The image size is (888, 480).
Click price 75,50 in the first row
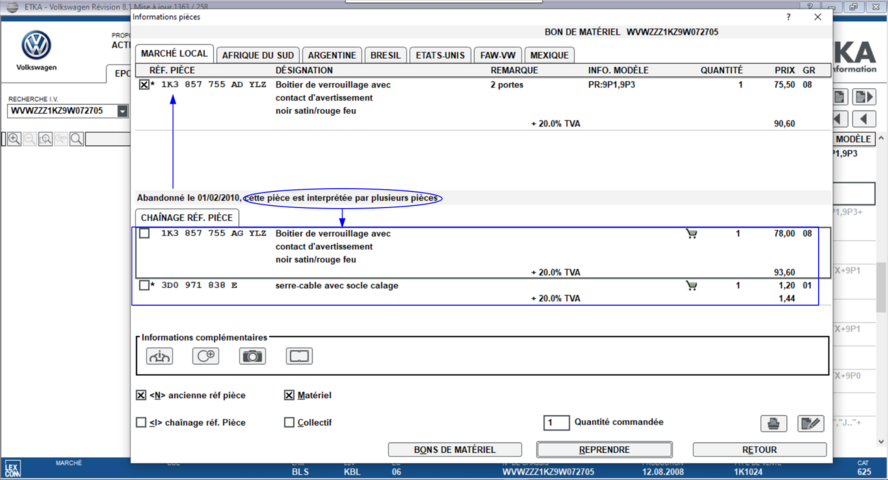click(x=784, y=84)
